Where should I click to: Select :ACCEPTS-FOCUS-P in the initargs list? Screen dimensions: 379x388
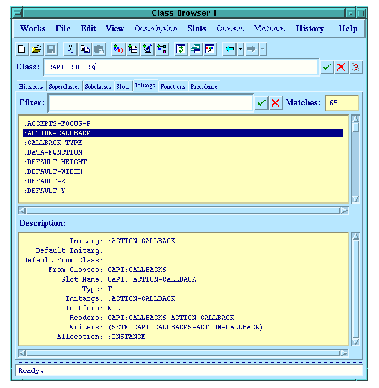[x=183, y=124]
